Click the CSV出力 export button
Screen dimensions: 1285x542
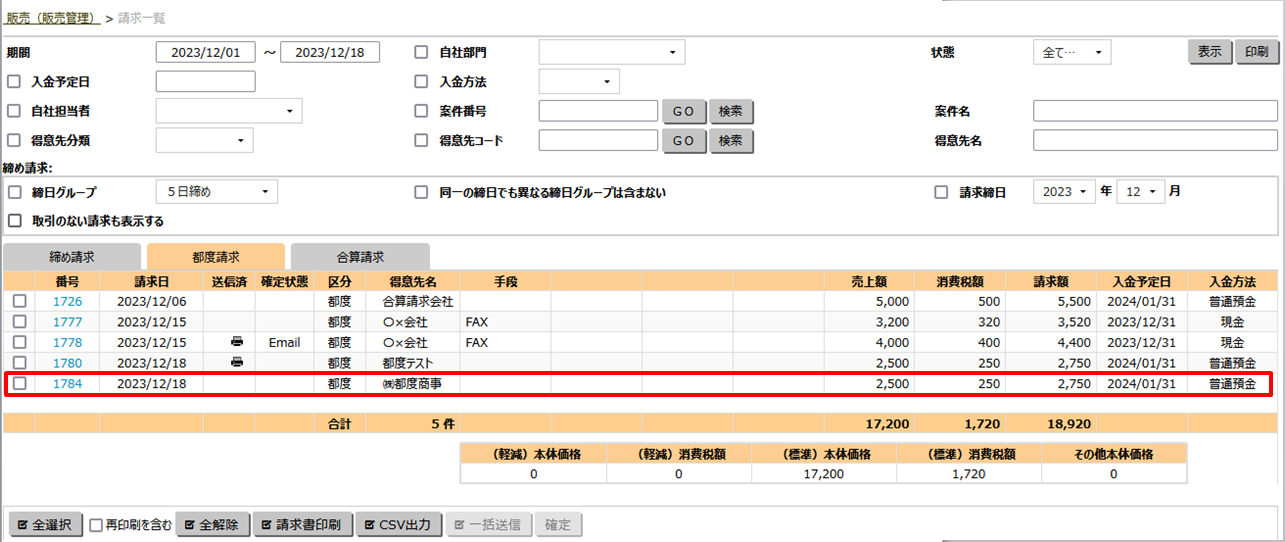point(398,525)
